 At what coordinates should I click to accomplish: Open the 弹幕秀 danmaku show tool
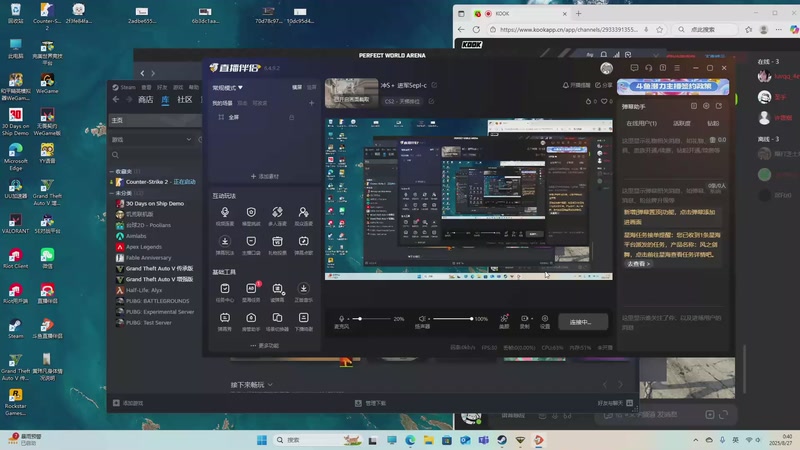tap(224, 317)
